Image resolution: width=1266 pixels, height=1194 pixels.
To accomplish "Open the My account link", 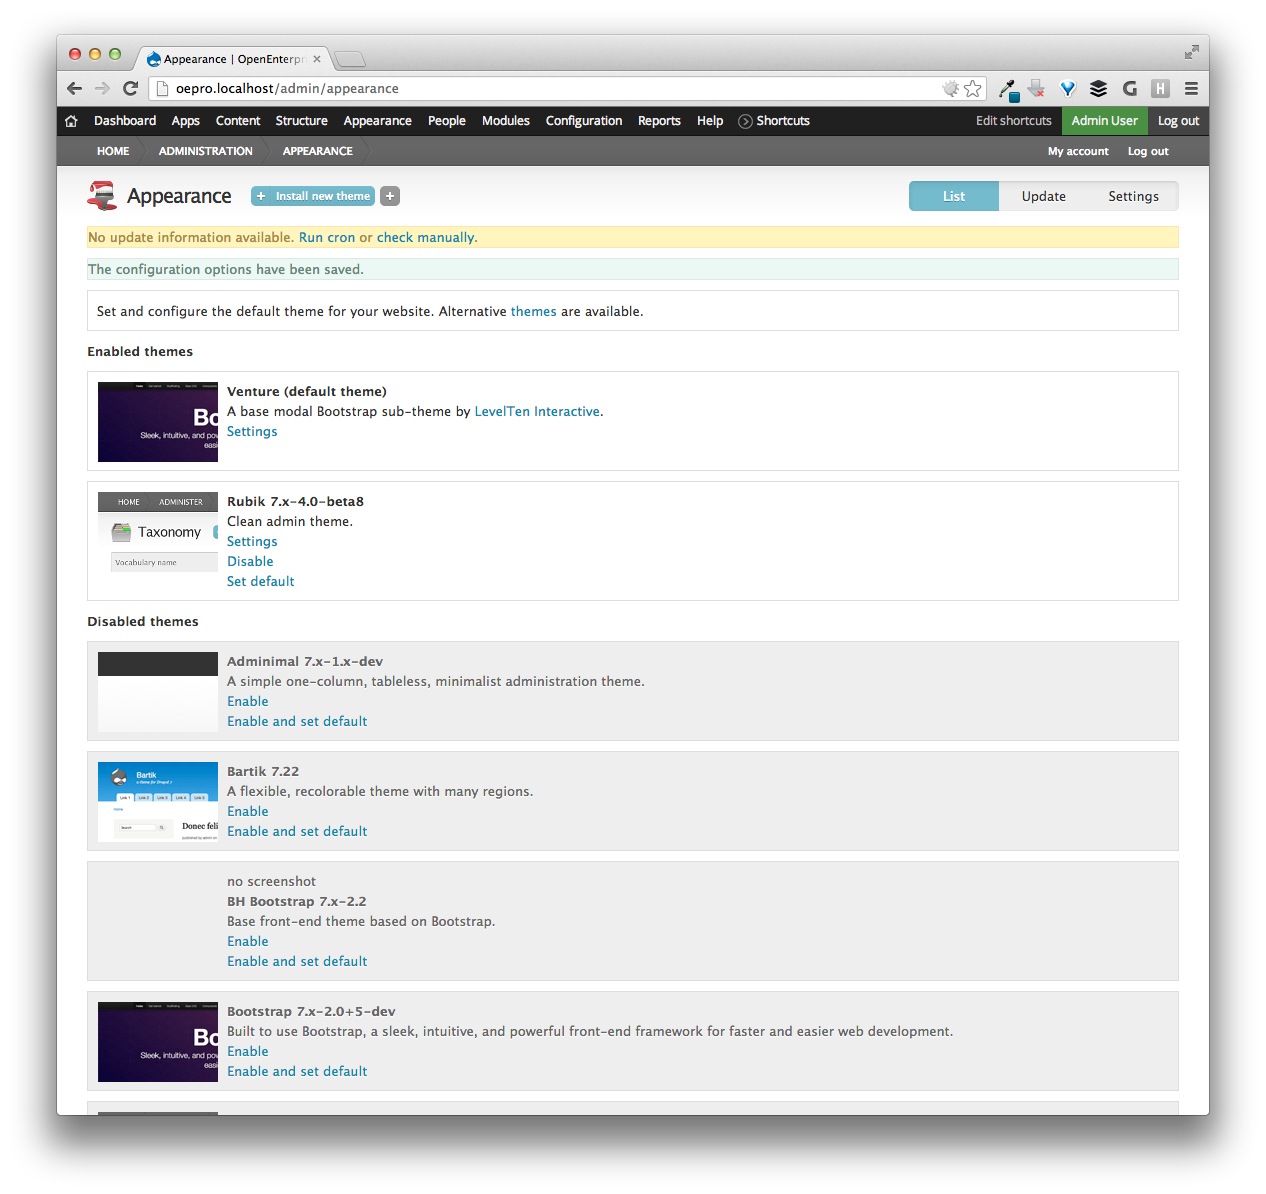I will (x=1078, y=152).
